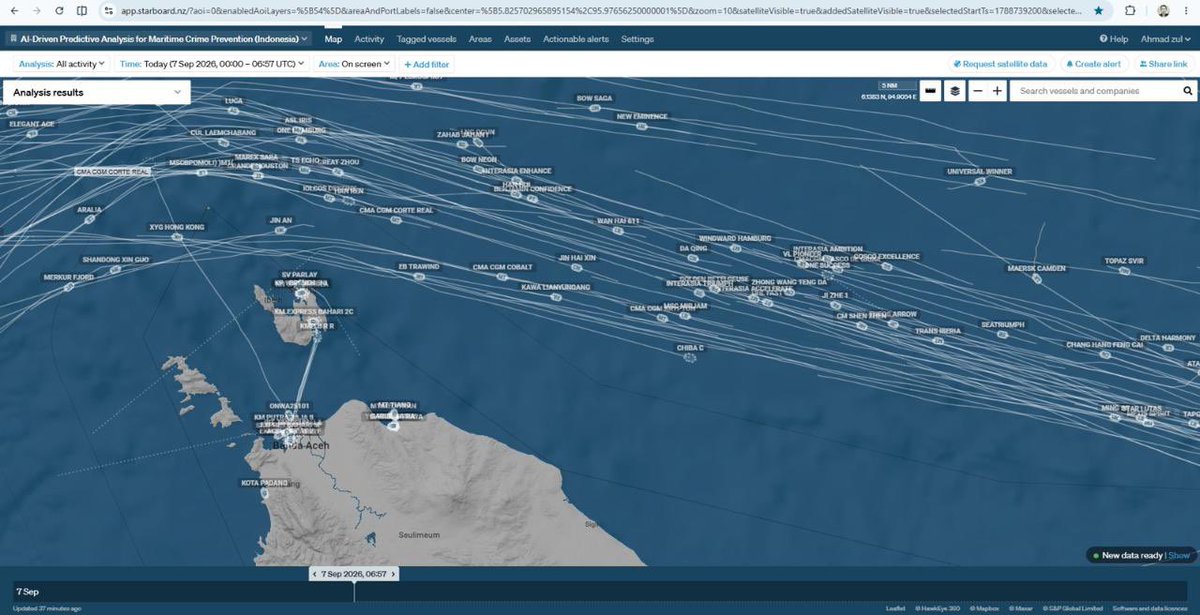The height and width of the screenshot is (615, 1200).
Task: Click the browser address bar URL
Action: pos(603,11)
